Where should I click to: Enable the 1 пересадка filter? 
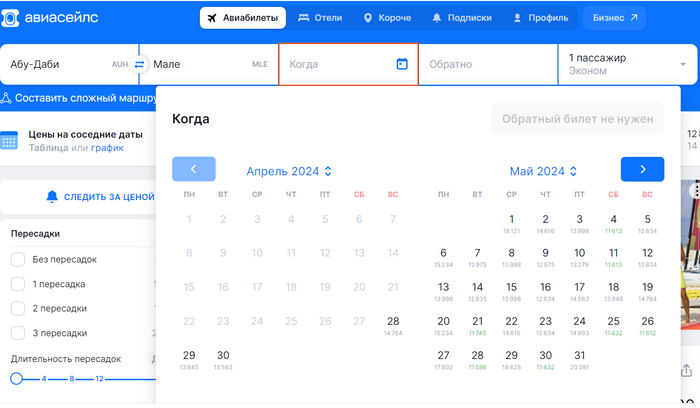click(18, 284)
